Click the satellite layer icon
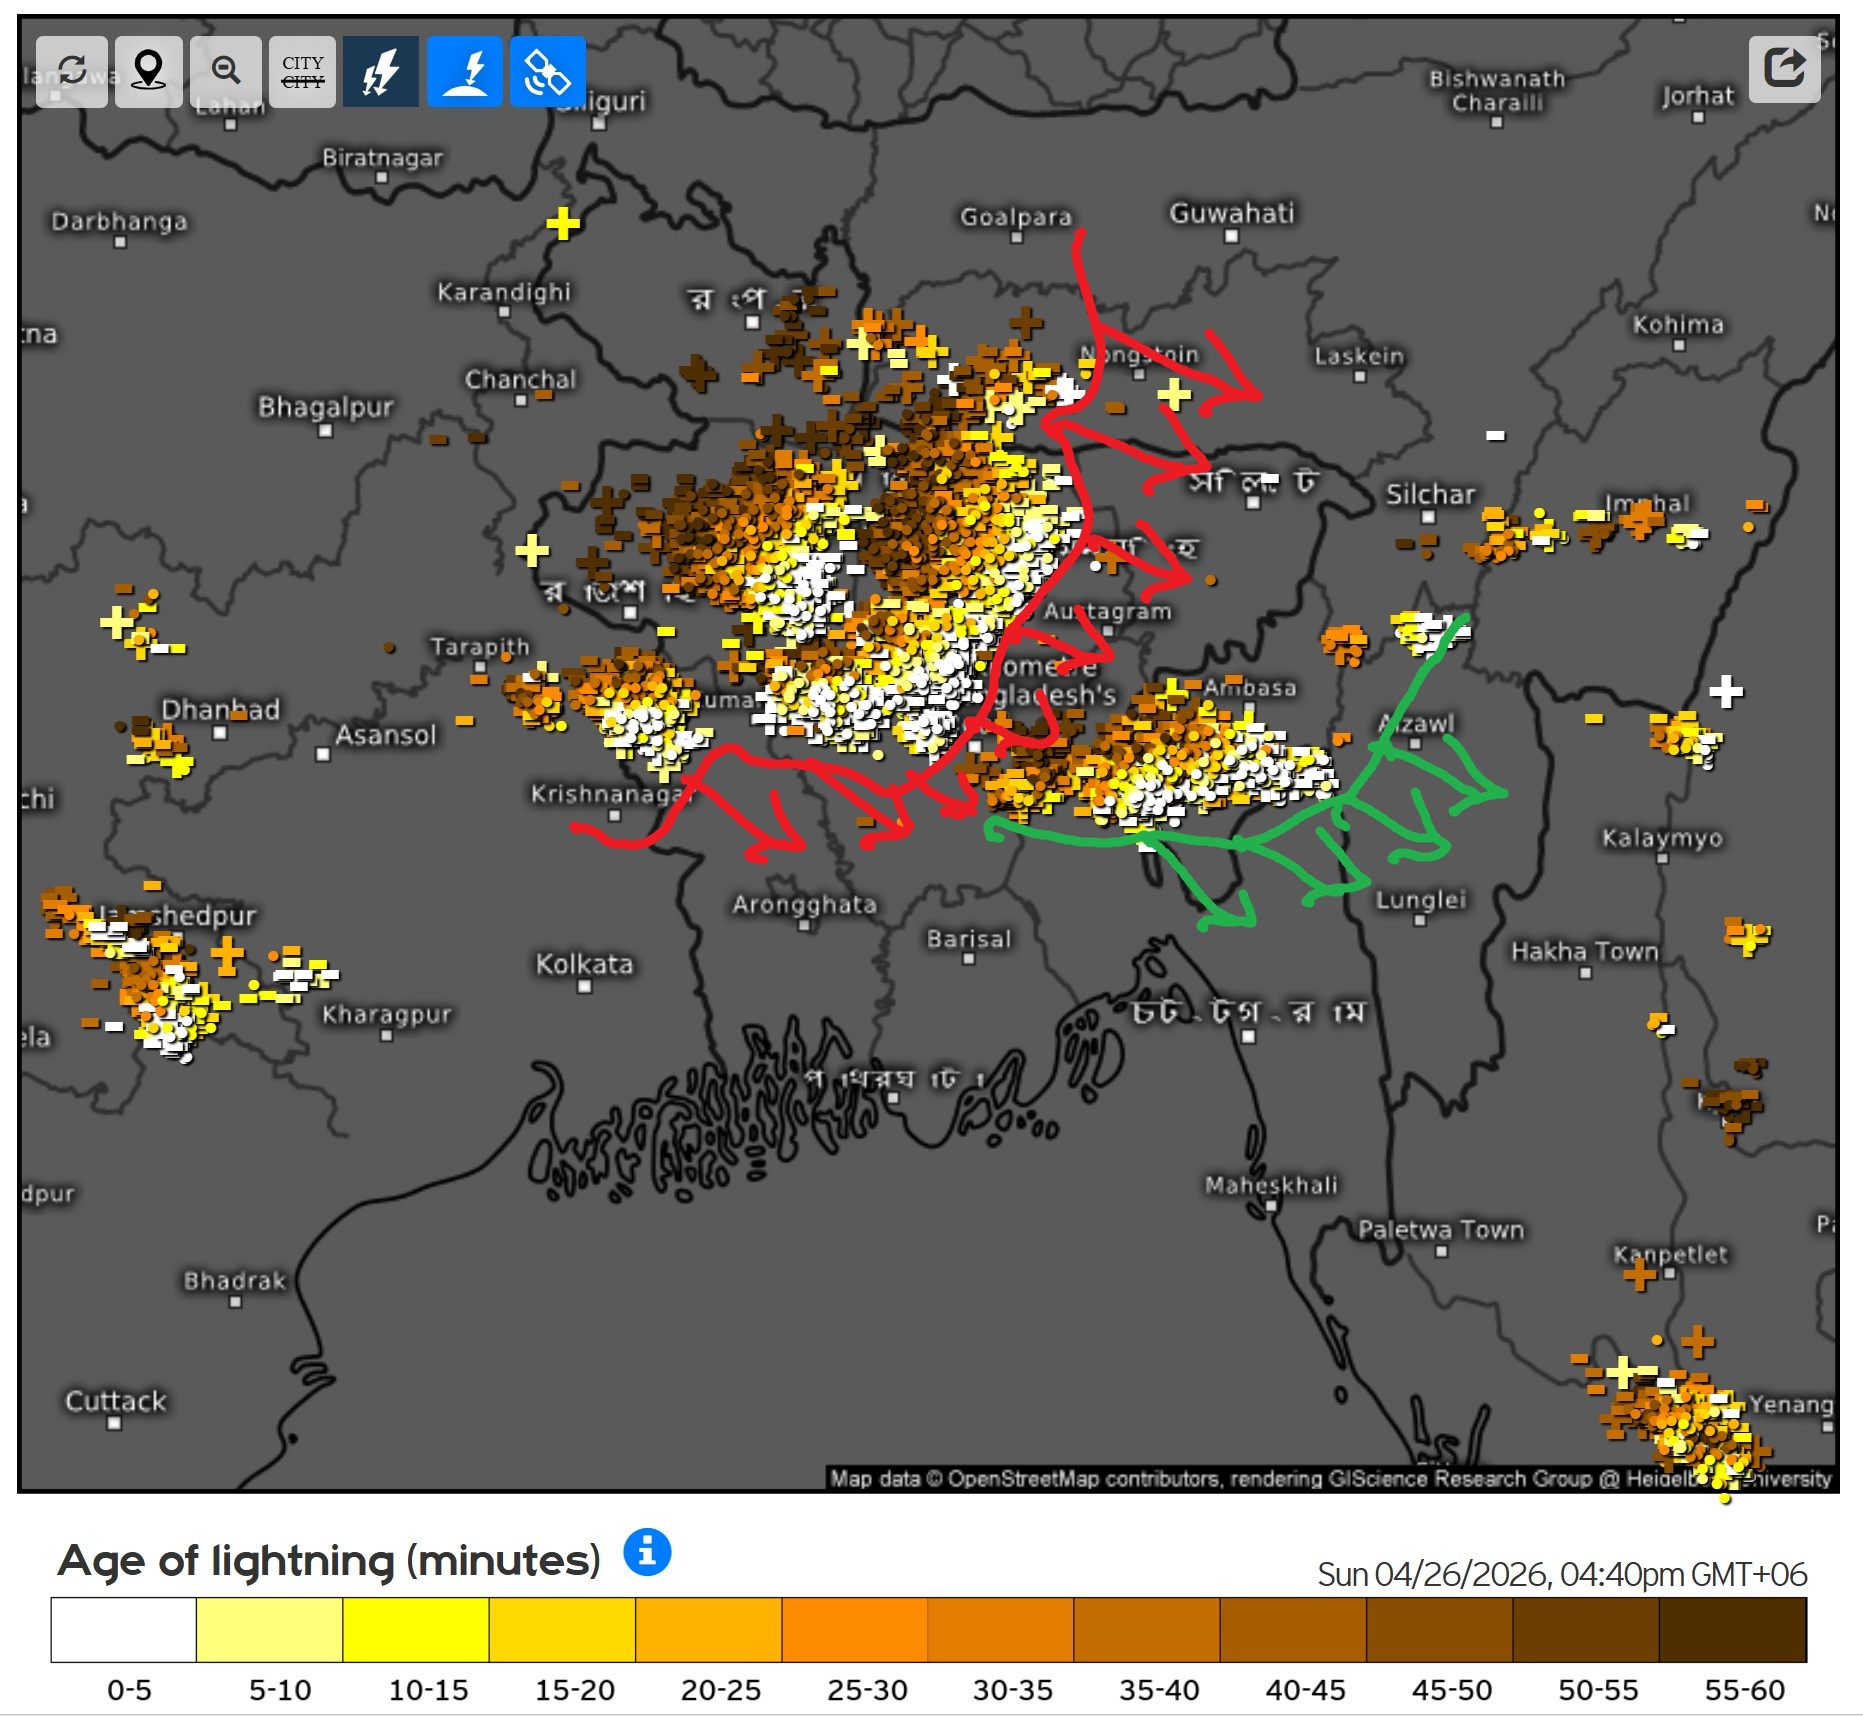This screenshot has height=1716, width=1863. click(547, 71)
